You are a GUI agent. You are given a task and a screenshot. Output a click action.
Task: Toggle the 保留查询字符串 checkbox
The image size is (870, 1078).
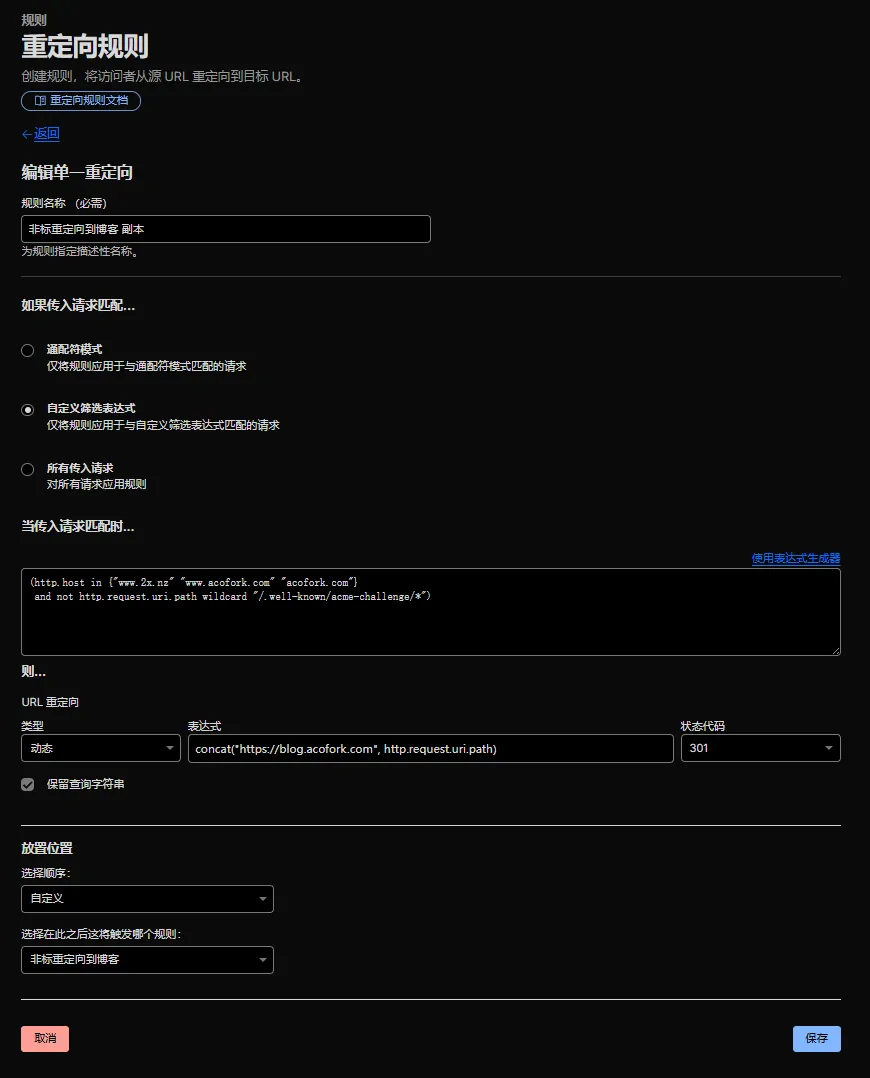pyautogui.click(x=28, y=785)
